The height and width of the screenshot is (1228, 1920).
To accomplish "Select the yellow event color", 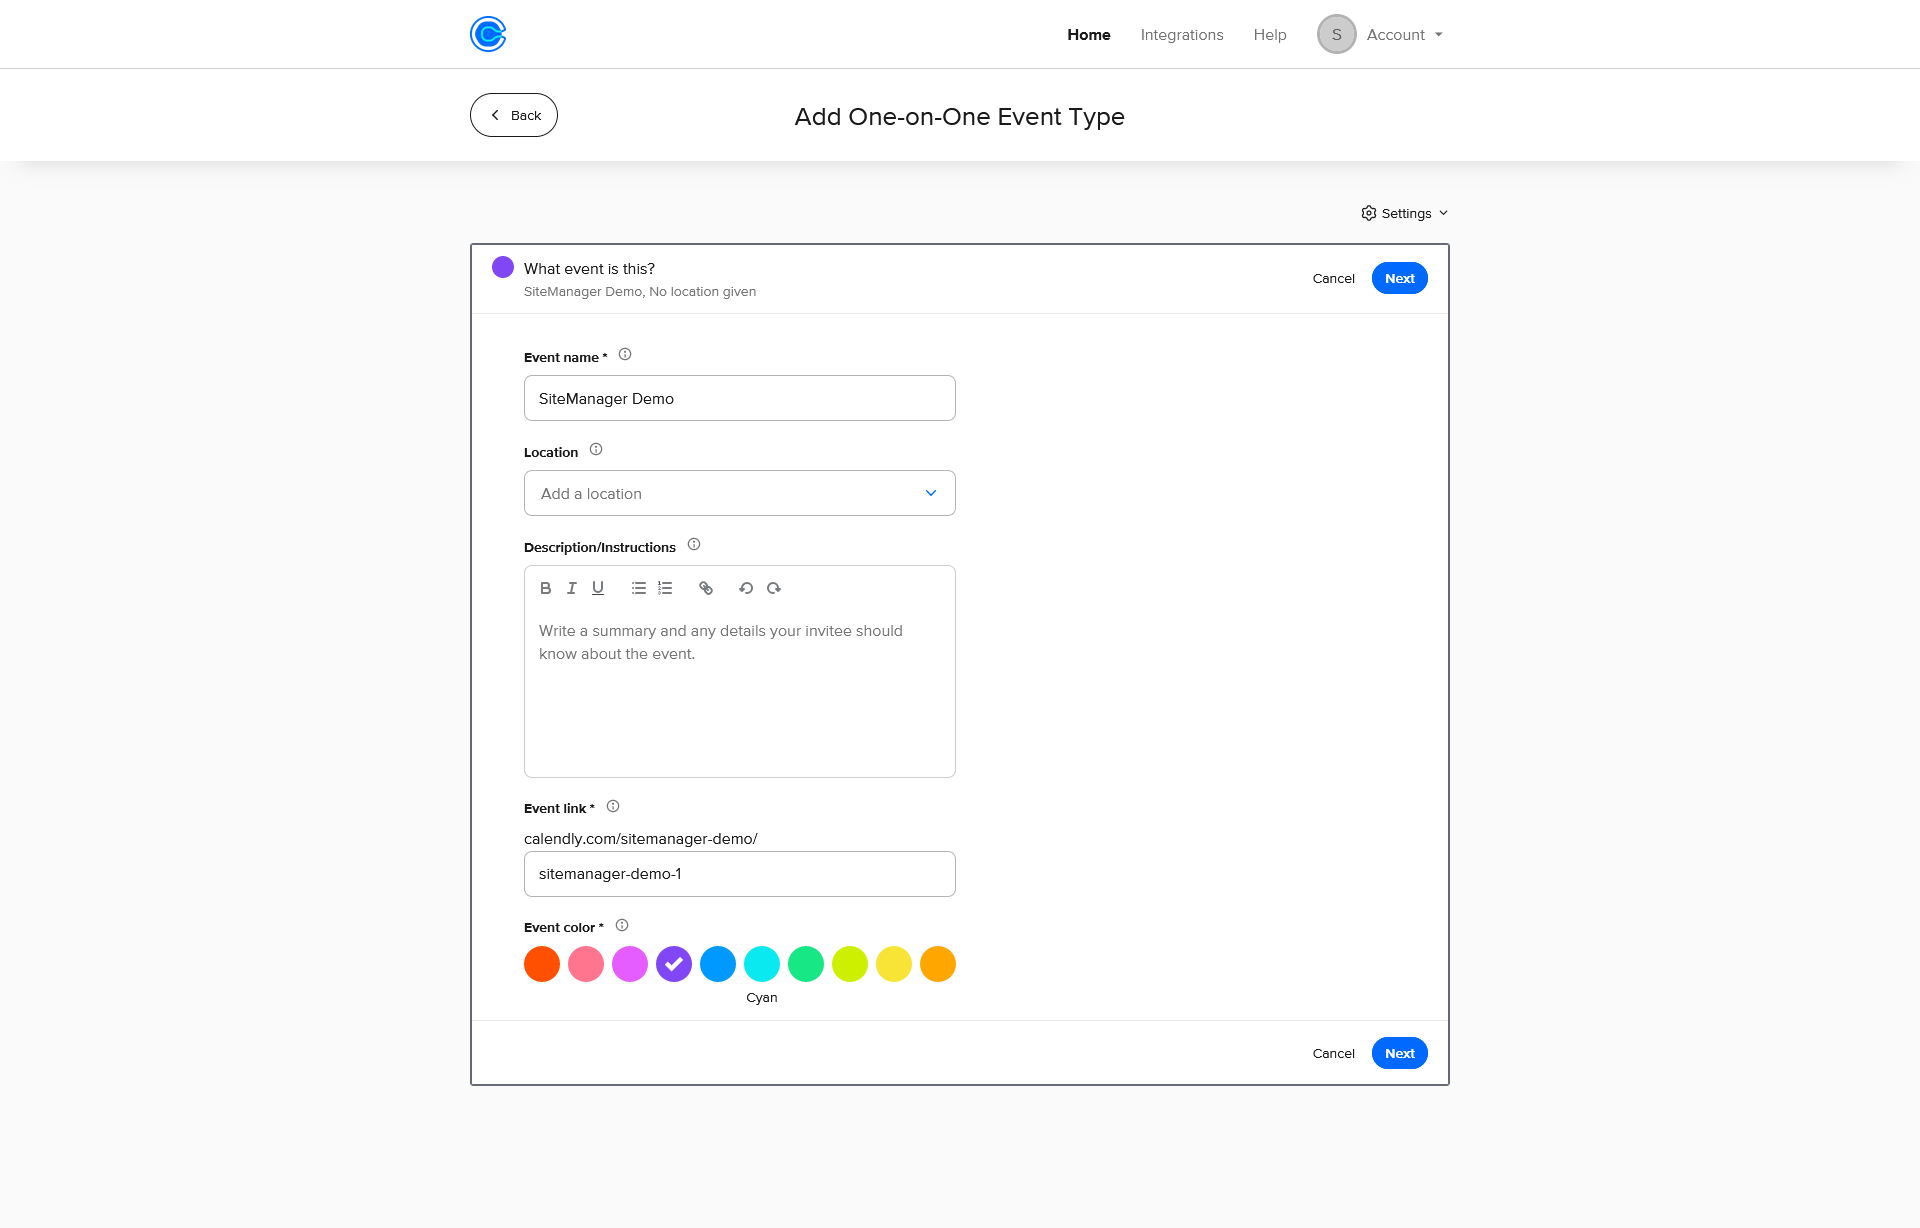I will click(x=894, y=964).
